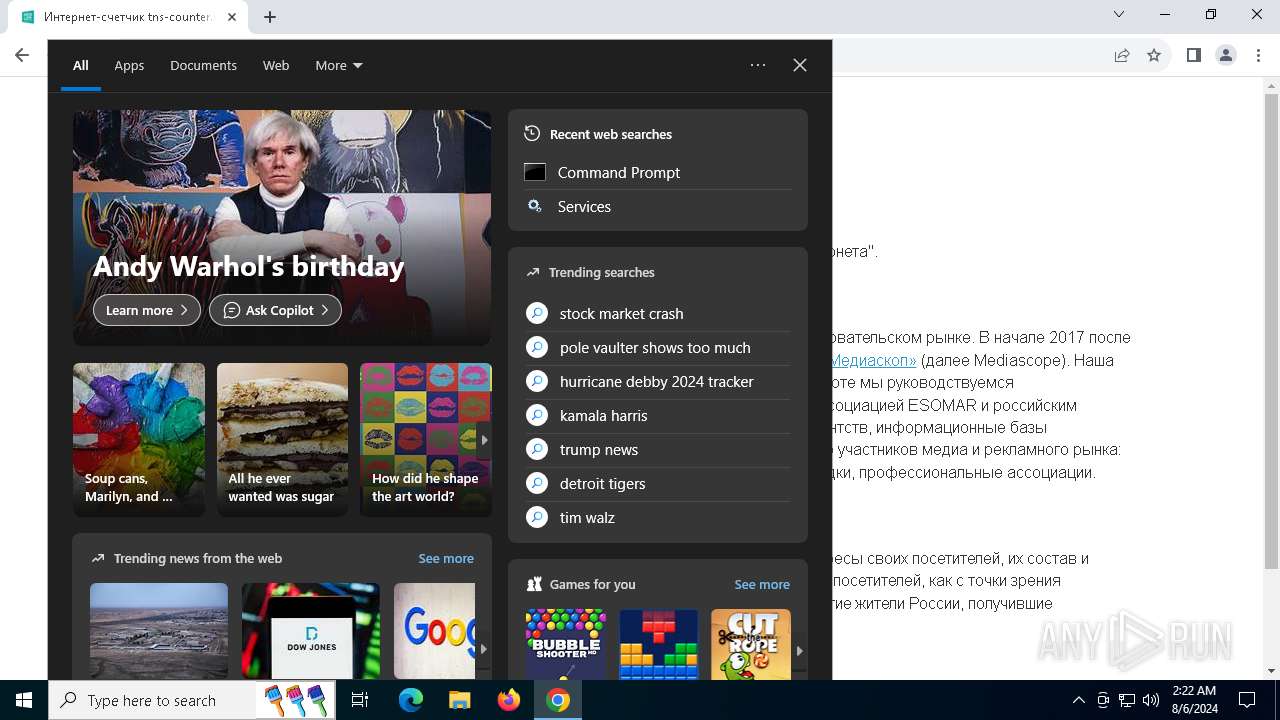The width and height of the screenshot is (1280, 720).
Task: Switch to Chrome on the taskbar
Action: point(558,700)
